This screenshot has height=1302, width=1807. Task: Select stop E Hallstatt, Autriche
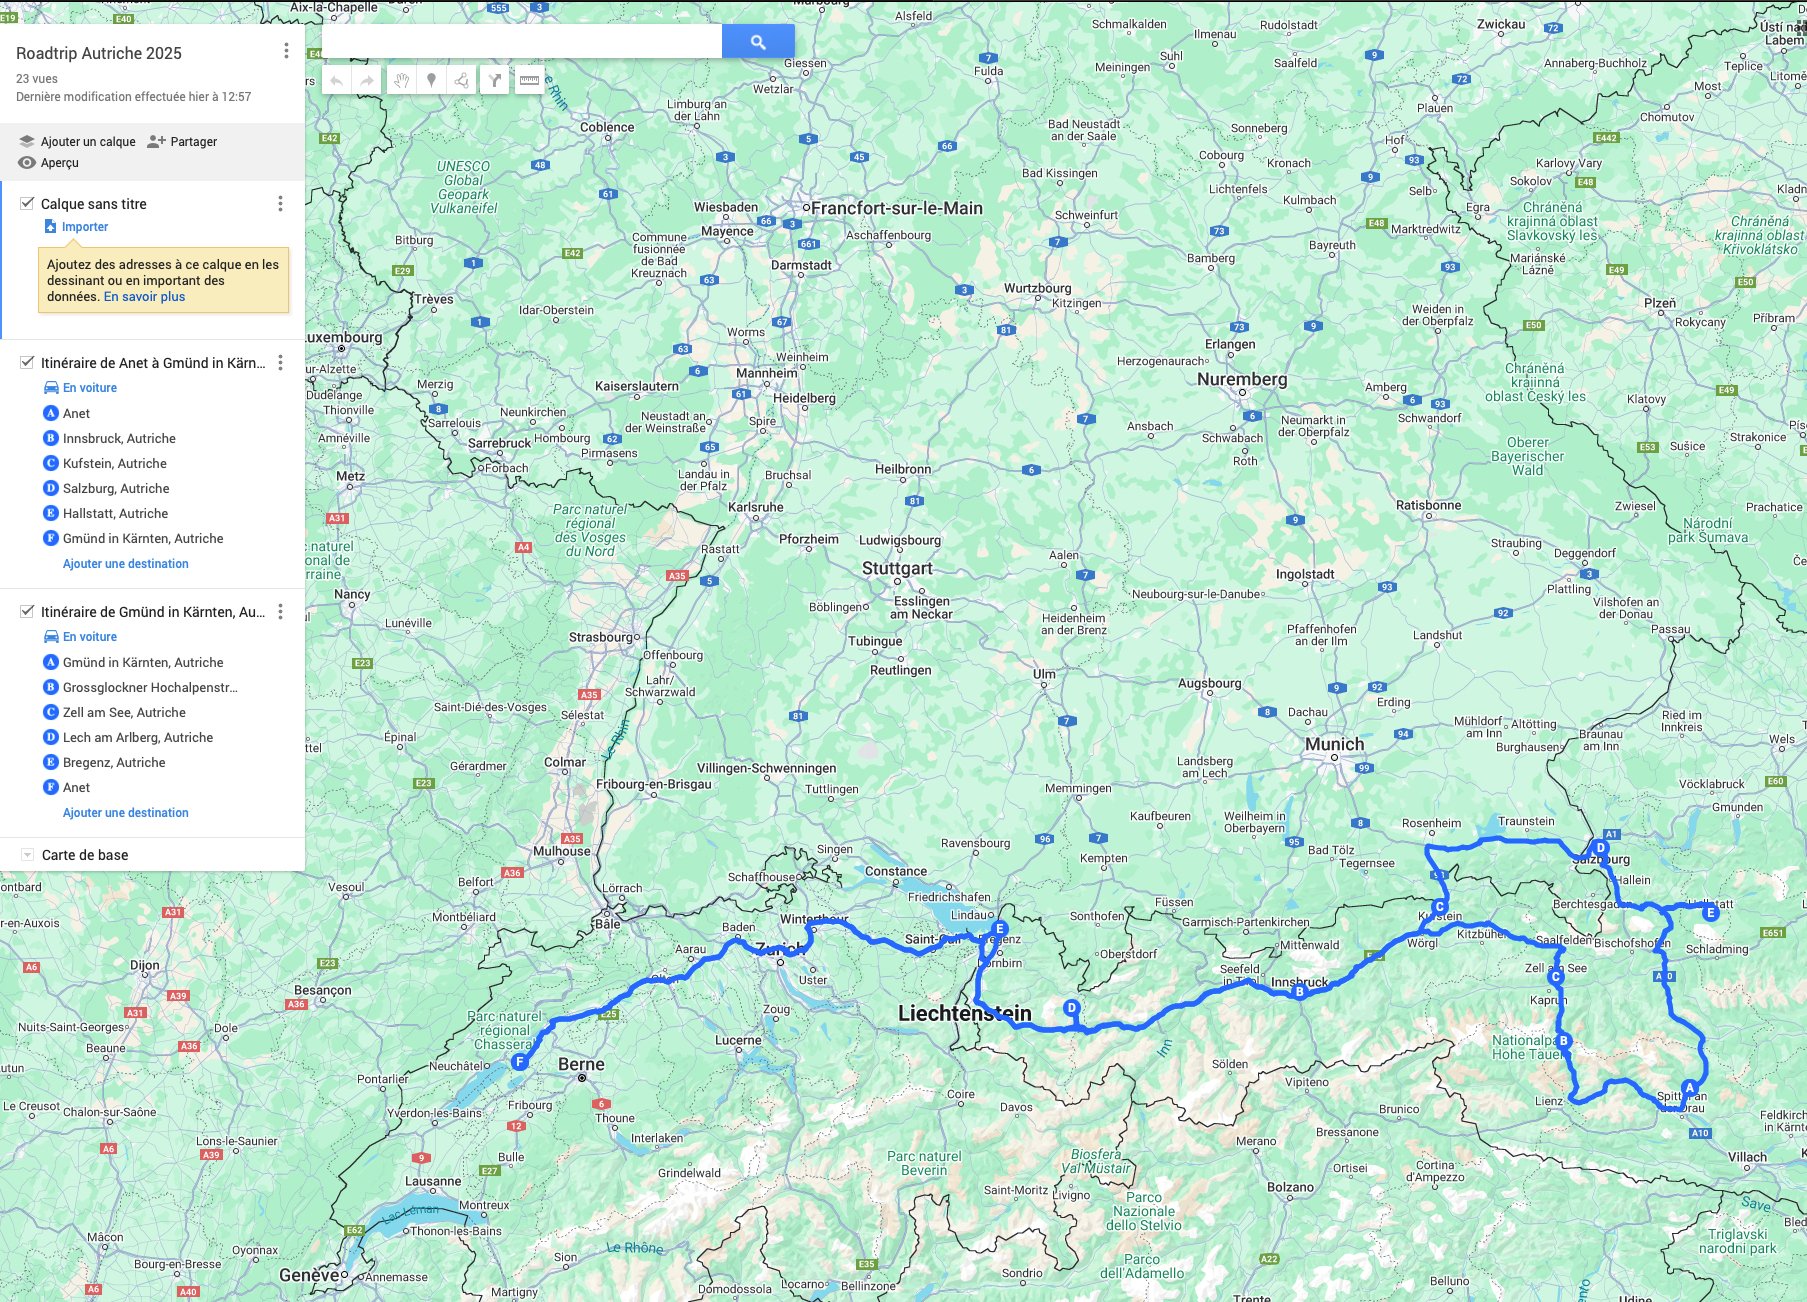pos(106,513)
